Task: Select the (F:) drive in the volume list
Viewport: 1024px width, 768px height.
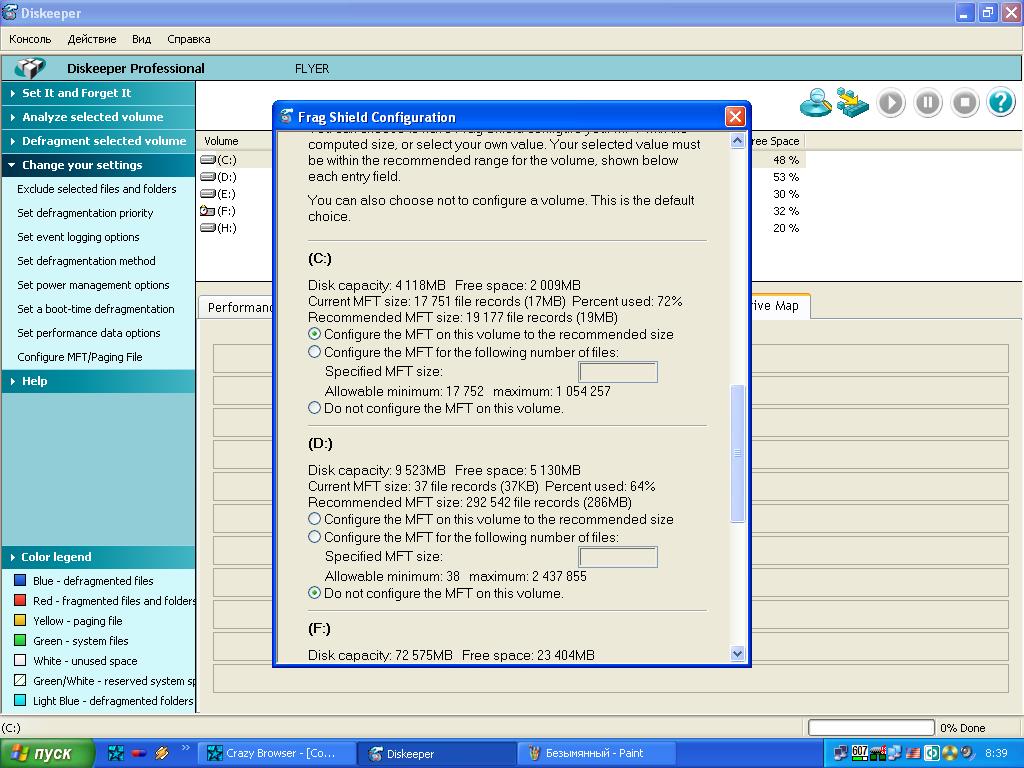Action: point(218,211)
